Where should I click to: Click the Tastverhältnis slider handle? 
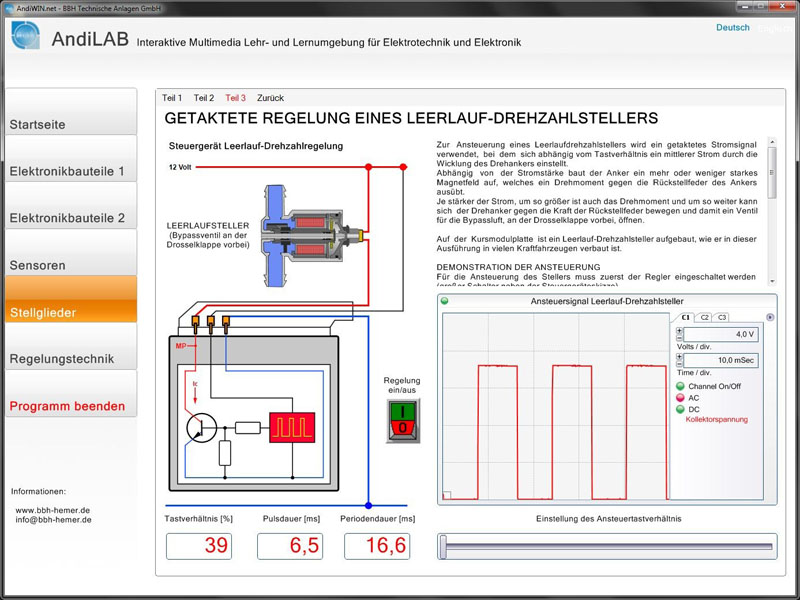tap(443, 546)
